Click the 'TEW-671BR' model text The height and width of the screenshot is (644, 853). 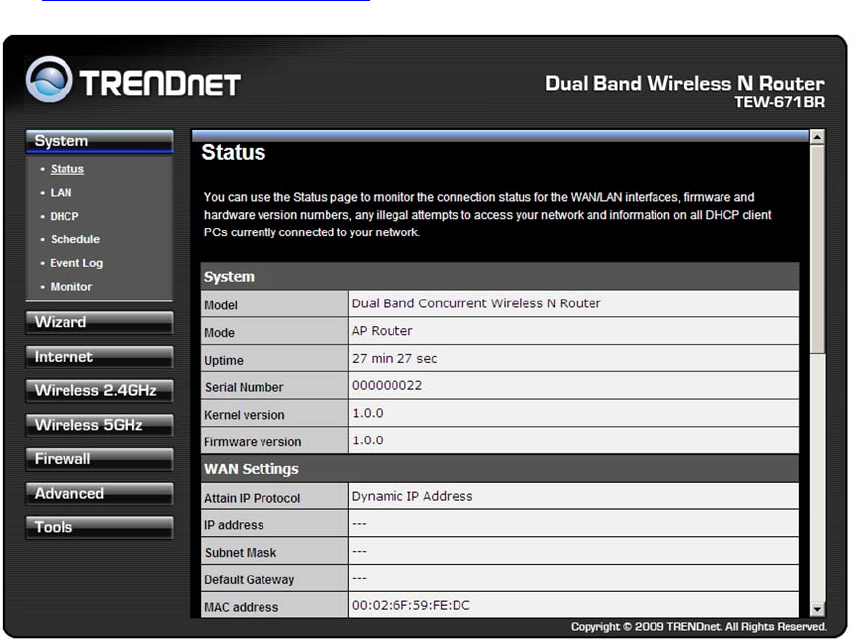[779, 102]
